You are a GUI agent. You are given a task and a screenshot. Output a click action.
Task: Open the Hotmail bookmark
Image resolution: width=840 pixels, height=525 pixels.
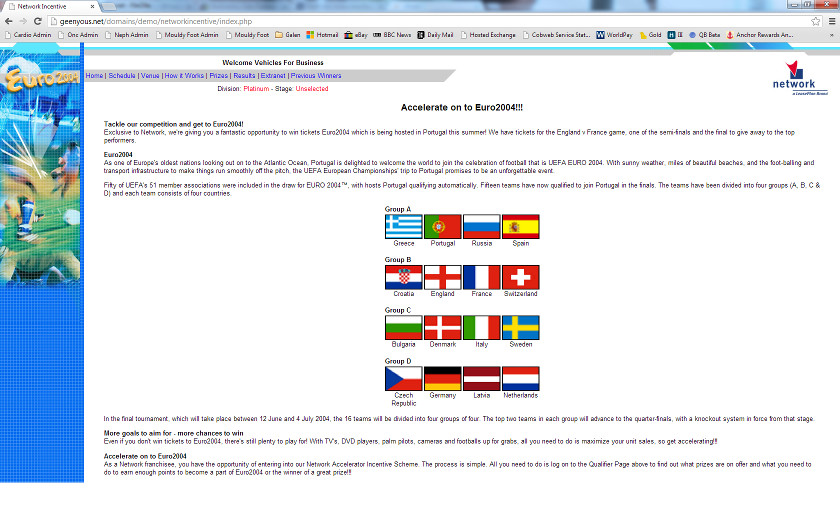pos(322,35)
